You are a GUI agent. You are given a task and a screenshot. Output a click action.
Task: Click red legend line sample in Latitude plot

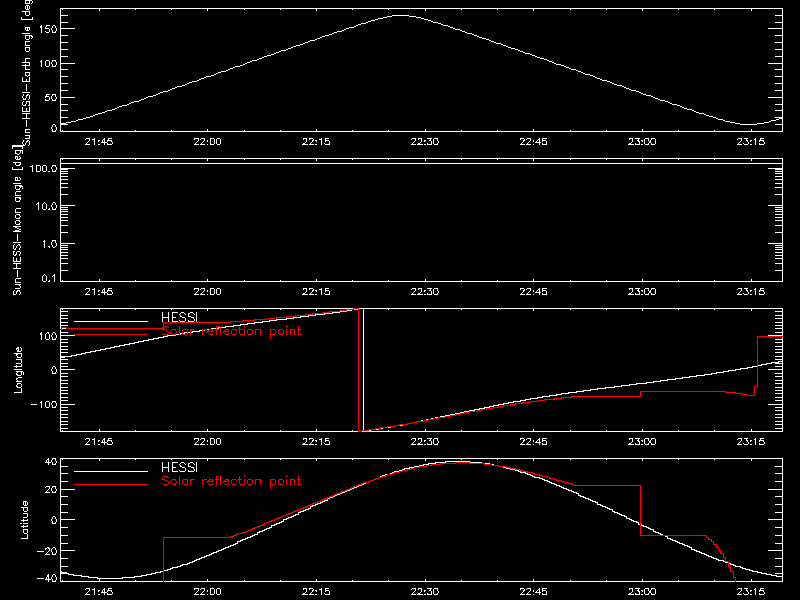coord(111,485)
